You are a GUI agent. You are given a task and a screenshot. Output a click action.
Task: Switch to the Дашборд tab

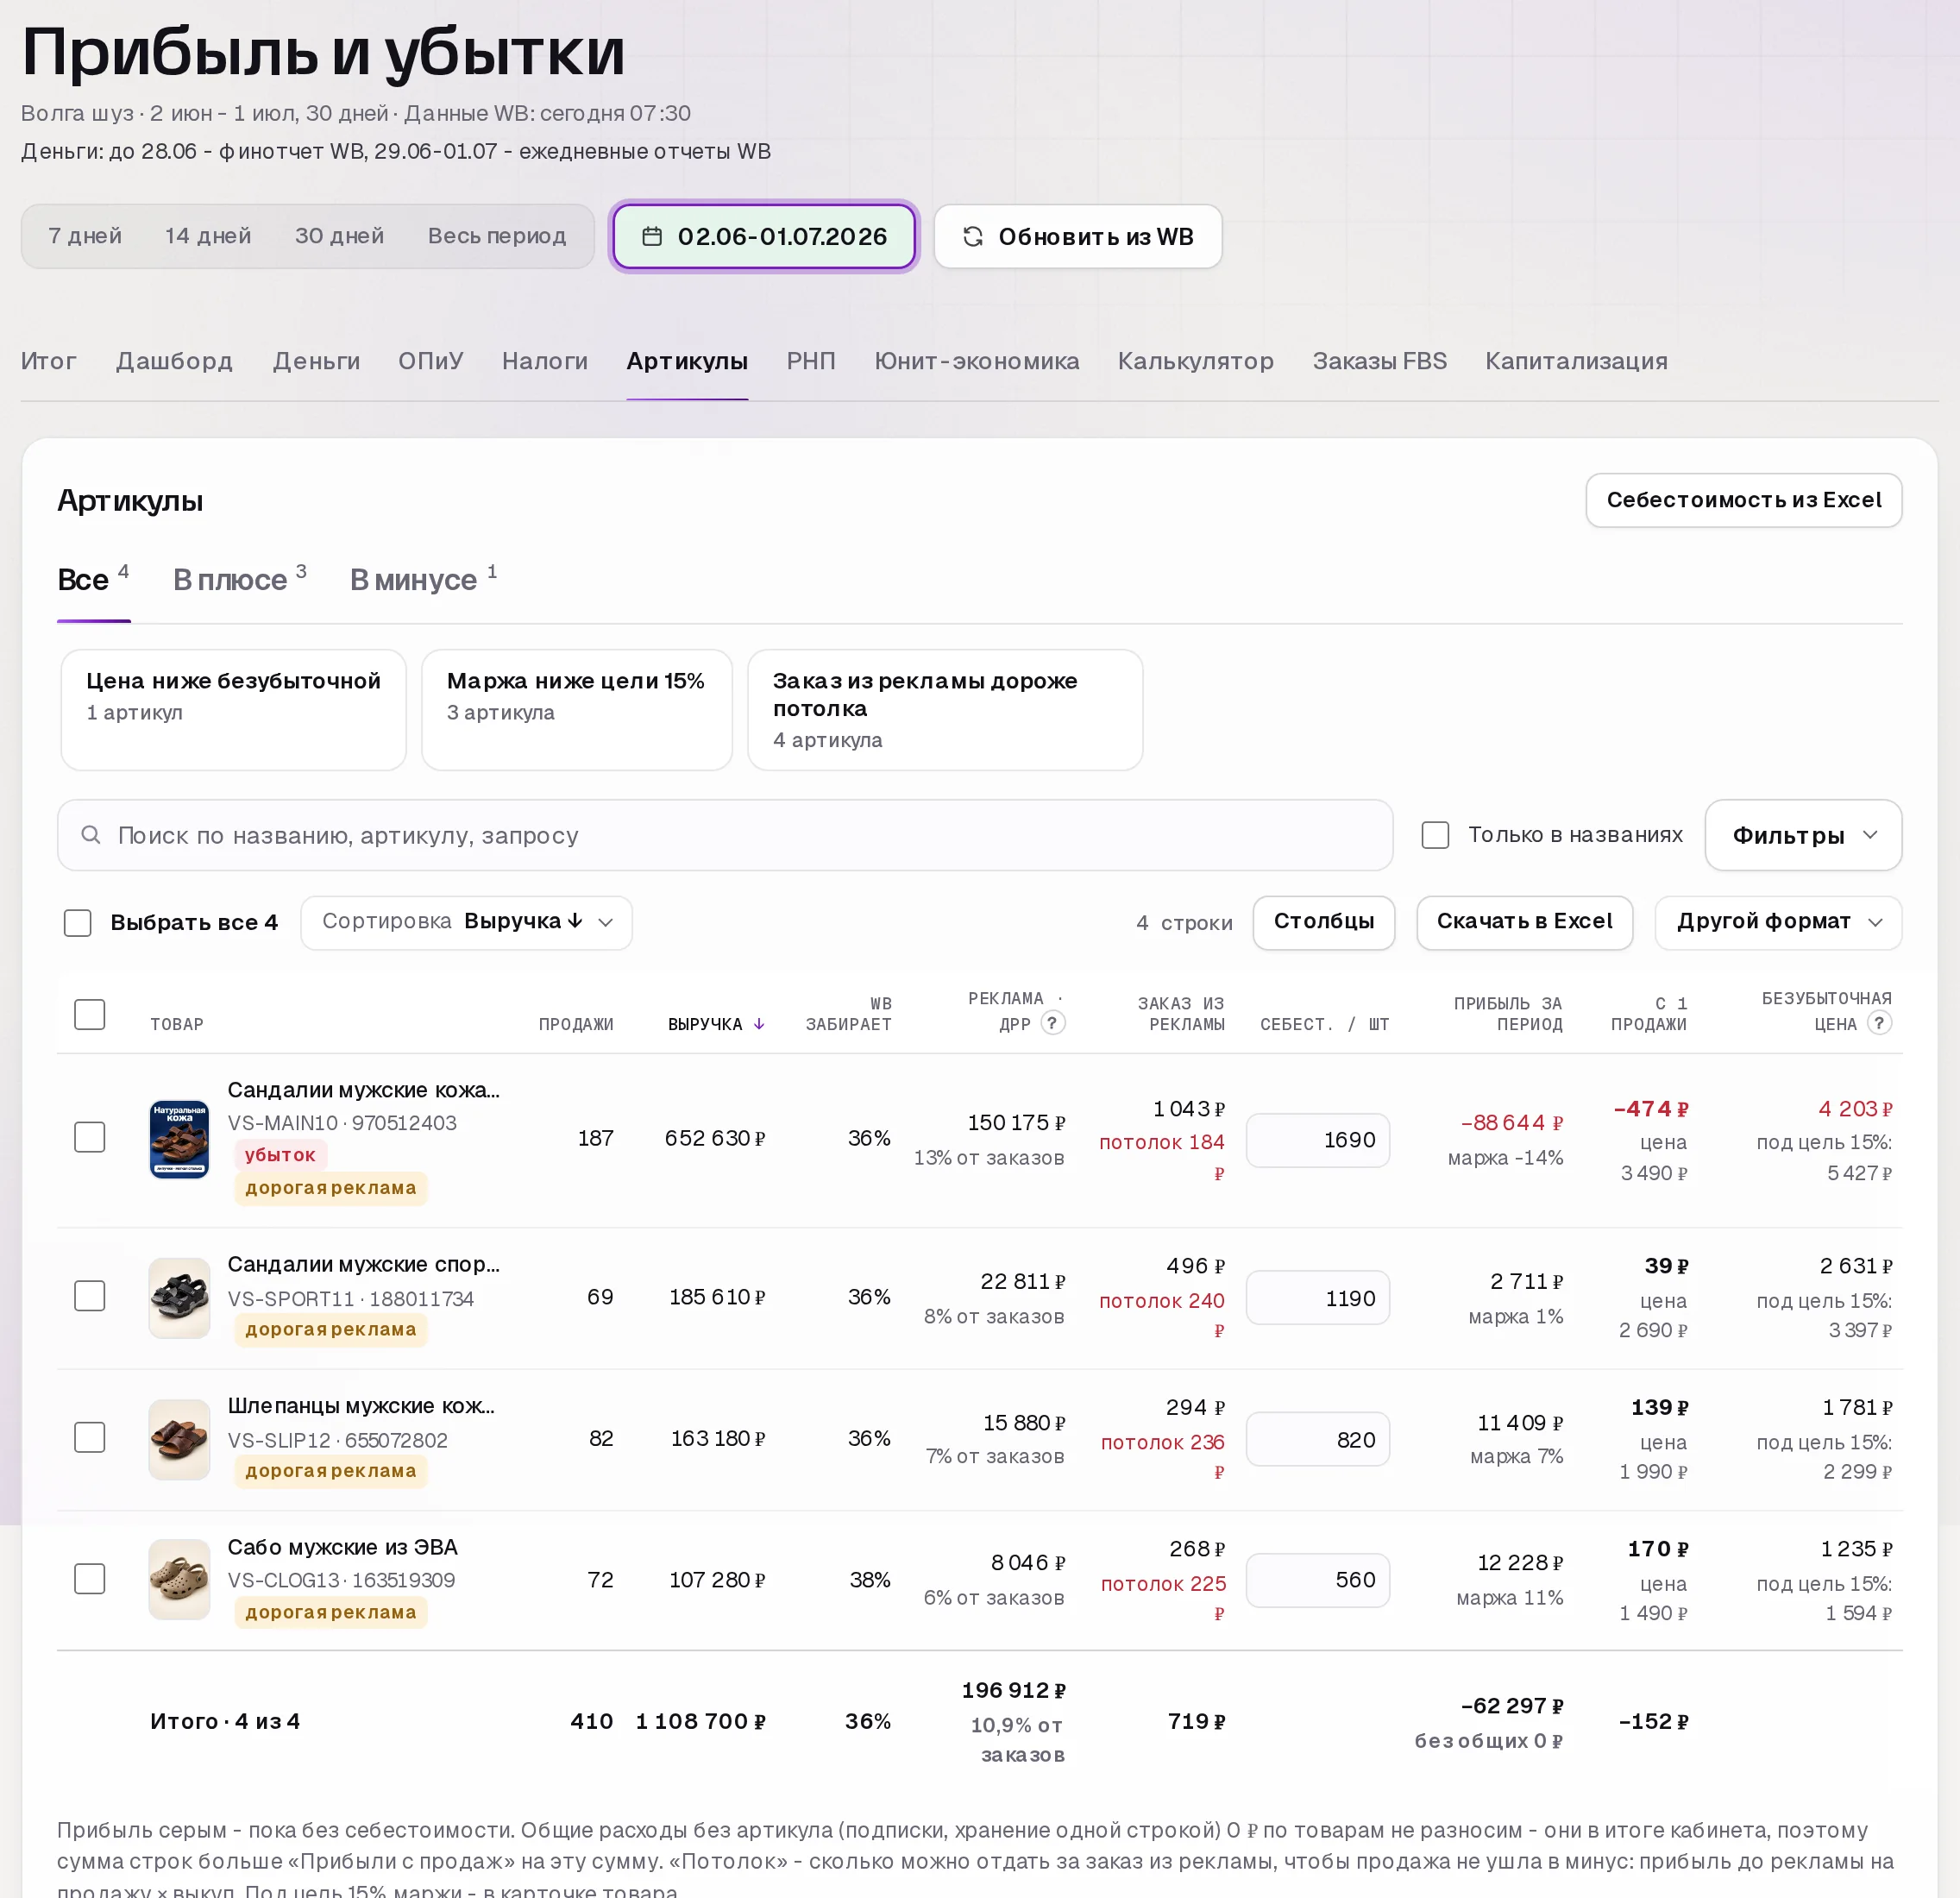pos(175,361)
